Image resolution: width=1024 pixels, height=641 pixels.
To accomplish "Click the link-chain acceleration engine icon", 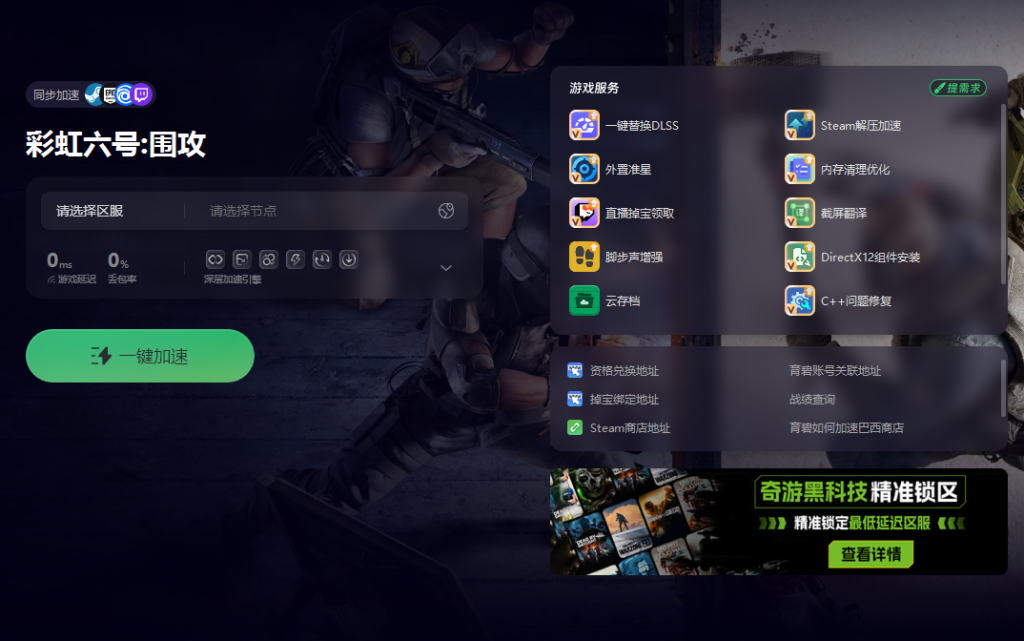I will point(215,260).
